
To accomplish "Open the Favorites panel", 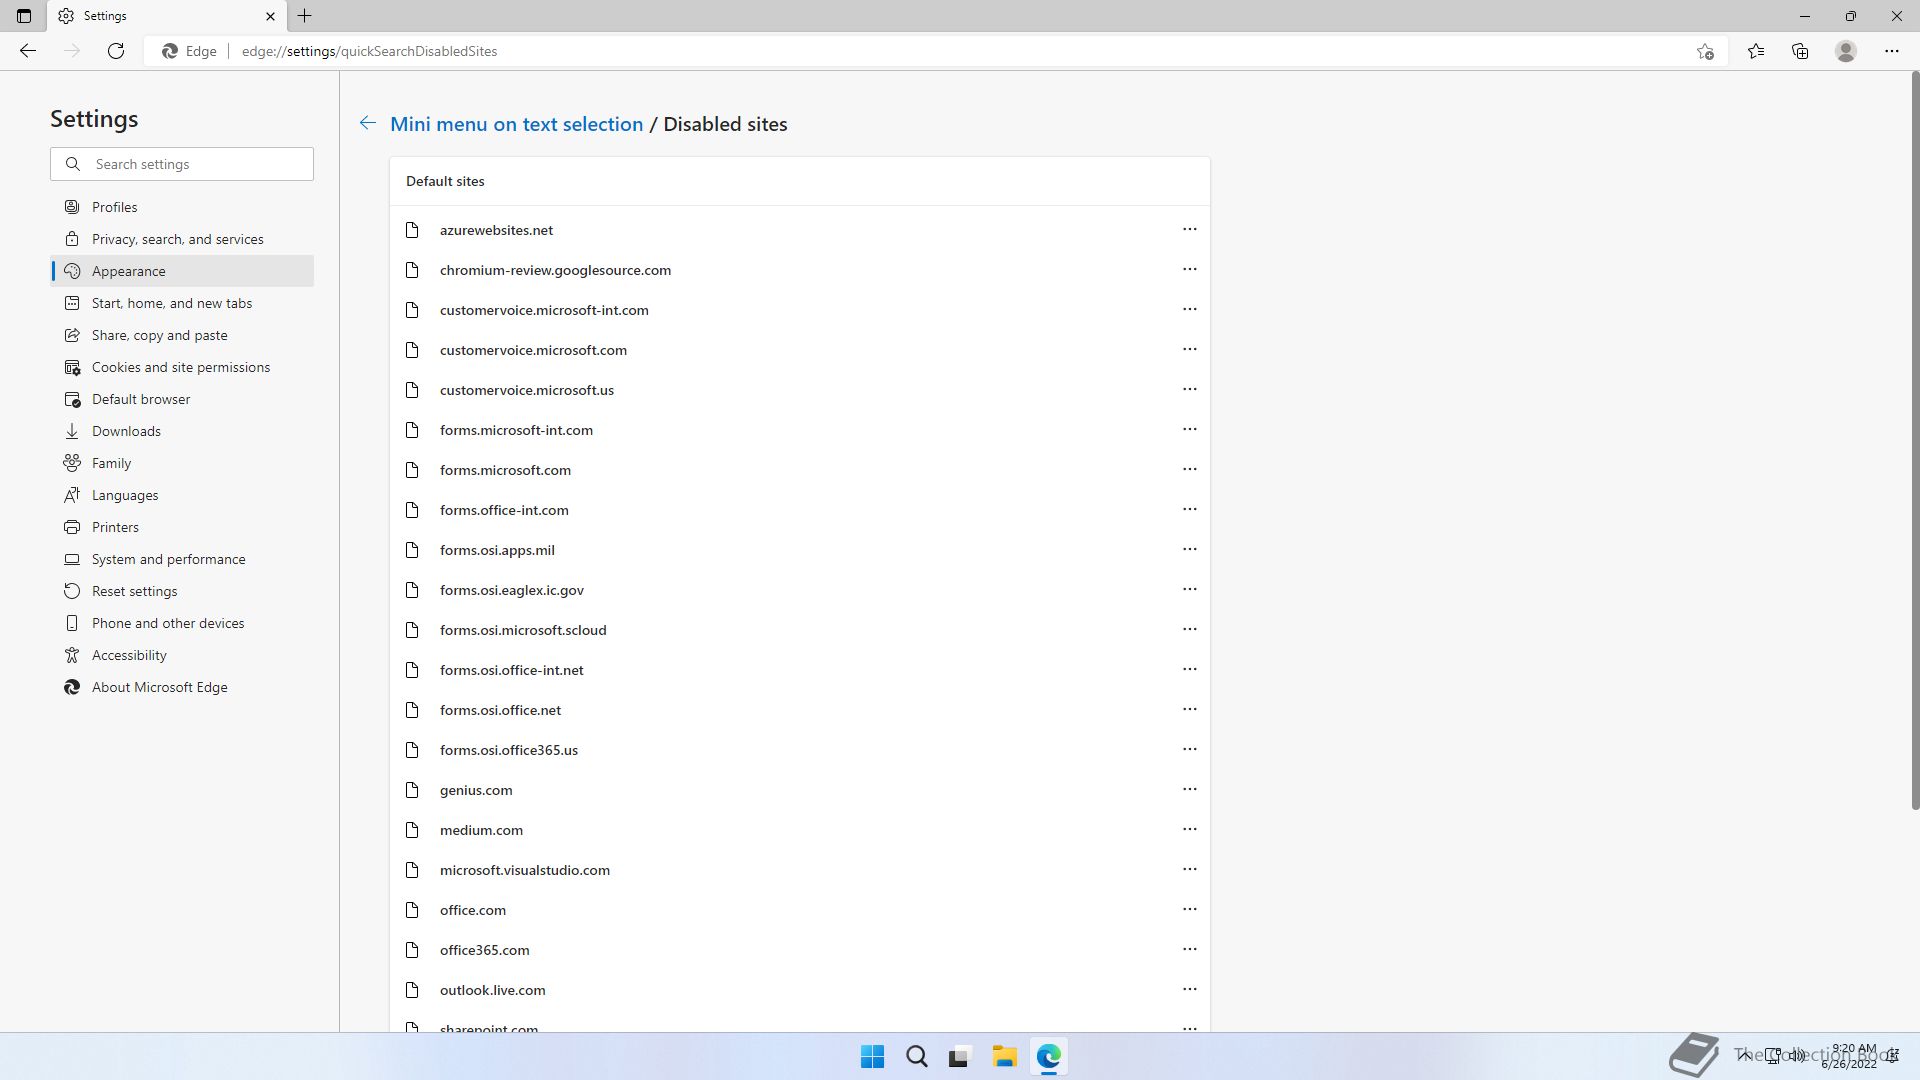I will pos(1756,51).
